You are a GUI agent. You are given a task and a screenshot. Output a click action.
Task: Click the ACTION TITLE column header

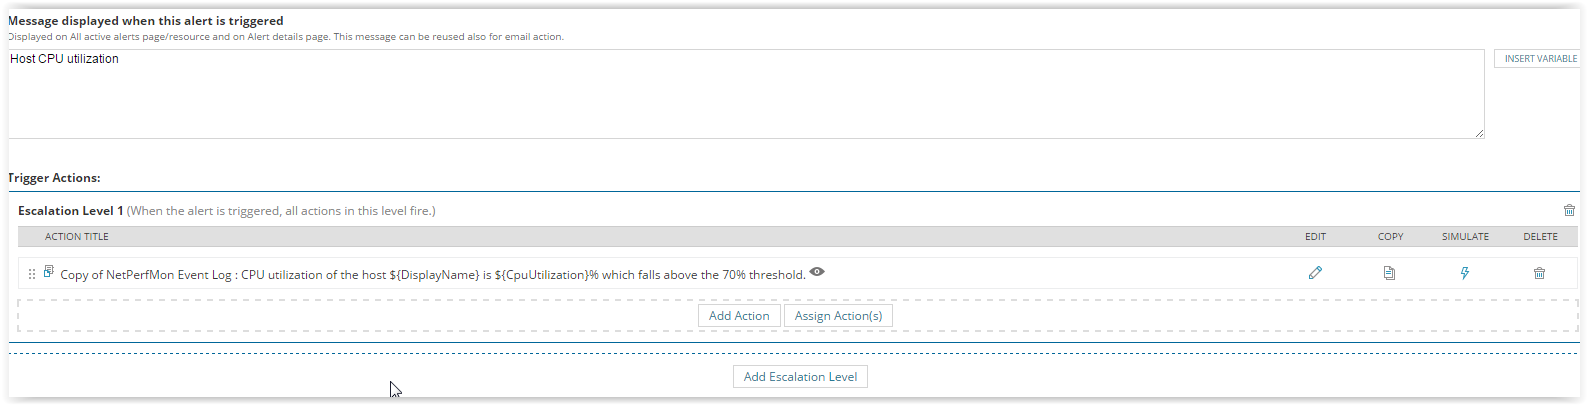(x=77, y=237)
